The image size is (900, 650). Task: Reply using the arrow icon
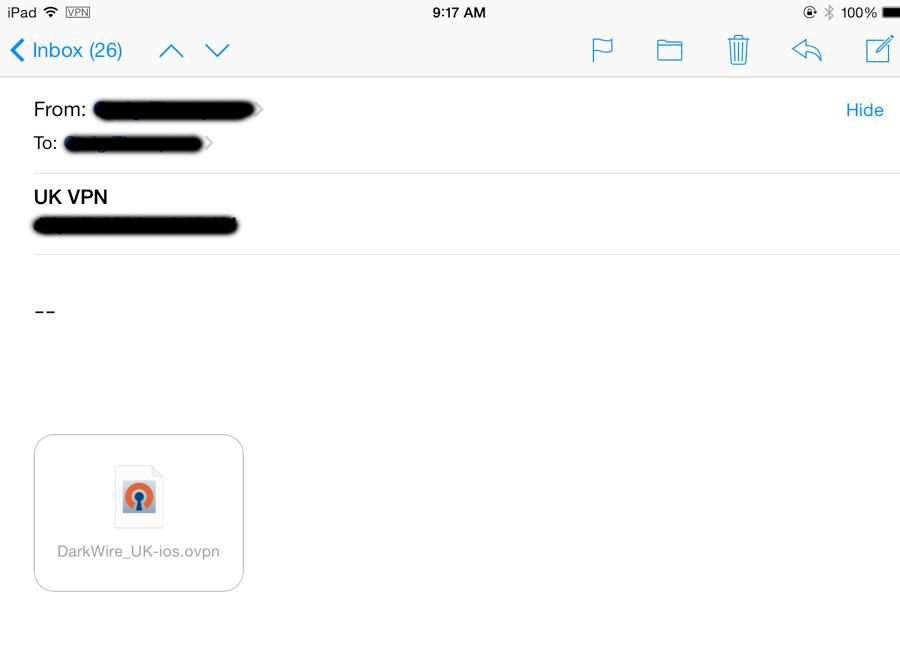coord(807,51)
